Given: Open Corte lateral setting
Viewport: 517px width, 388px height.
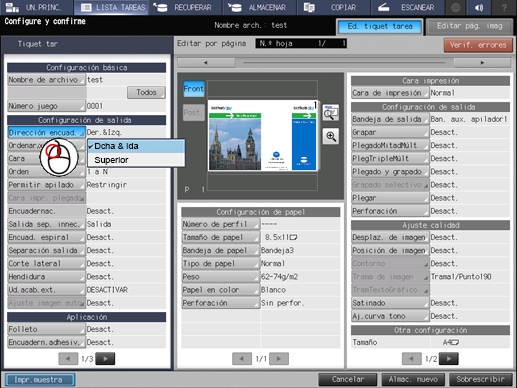Looking at the screenshot, I should pos(46,263).
